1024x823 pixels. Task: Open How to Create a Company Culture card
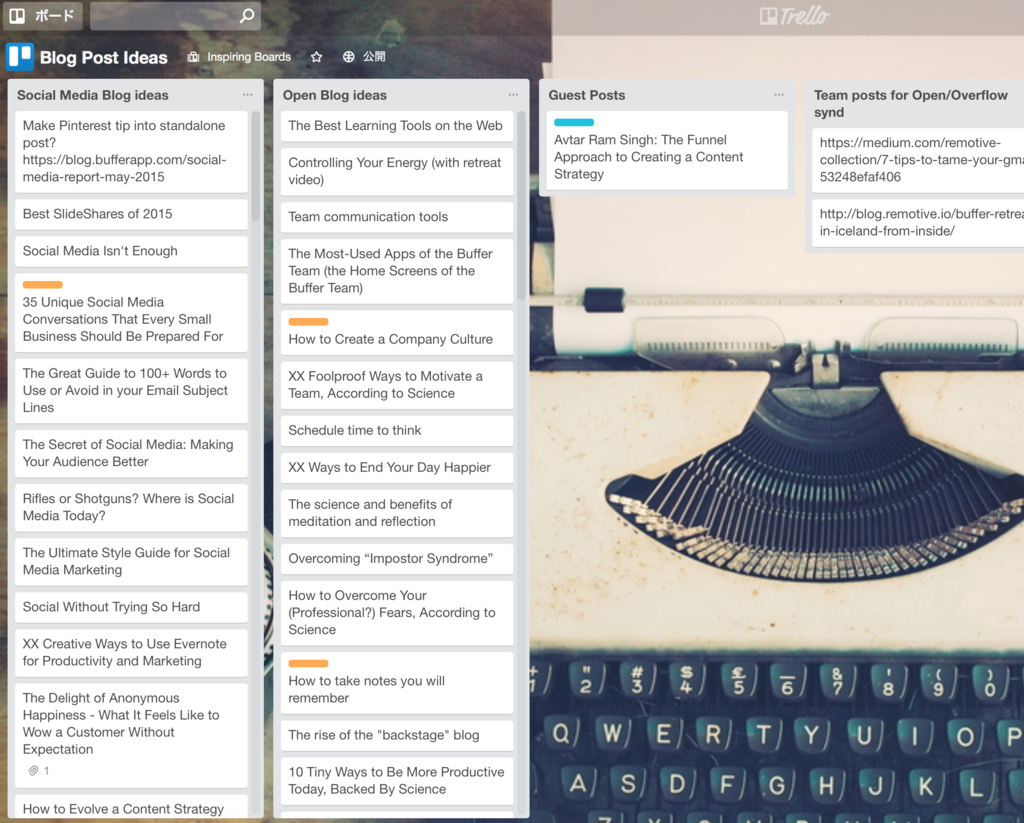click(397, 332)
